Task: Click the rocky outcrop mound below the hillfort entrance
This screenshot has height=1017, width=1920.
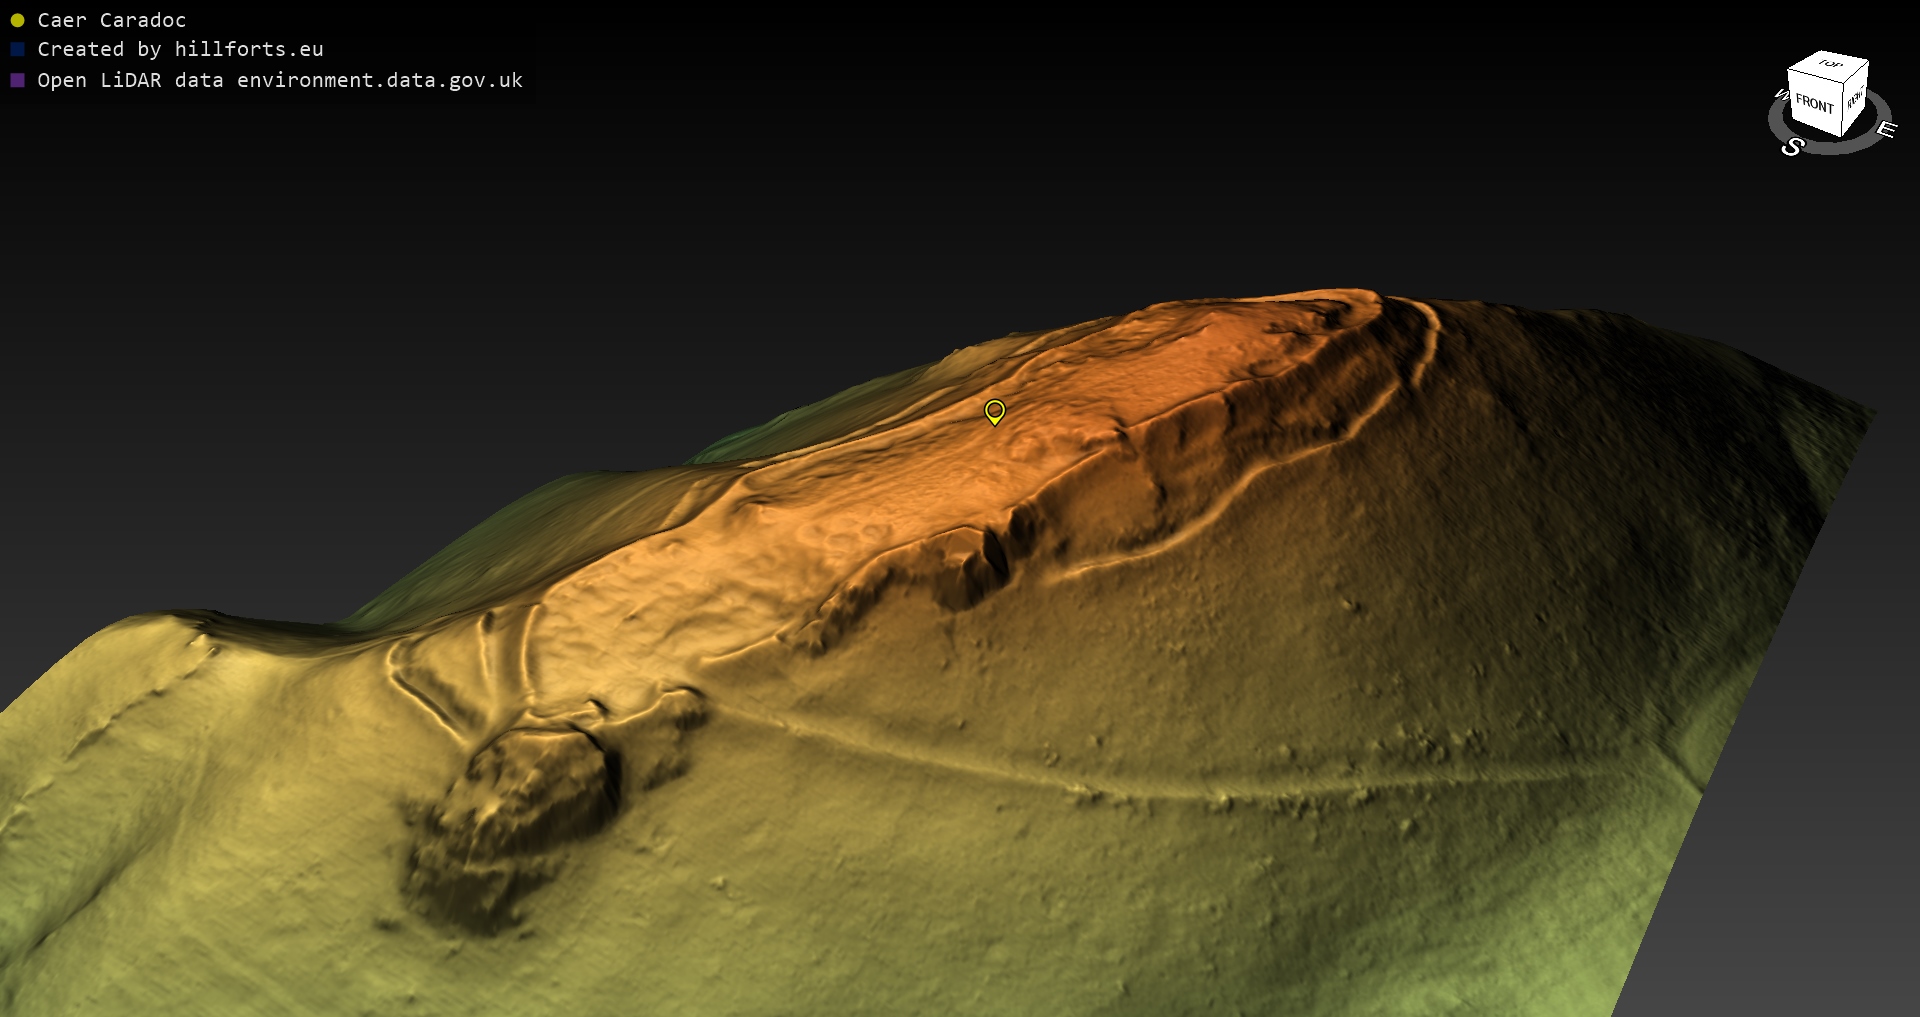Action: pyautogui.click(x=520, y=810)
